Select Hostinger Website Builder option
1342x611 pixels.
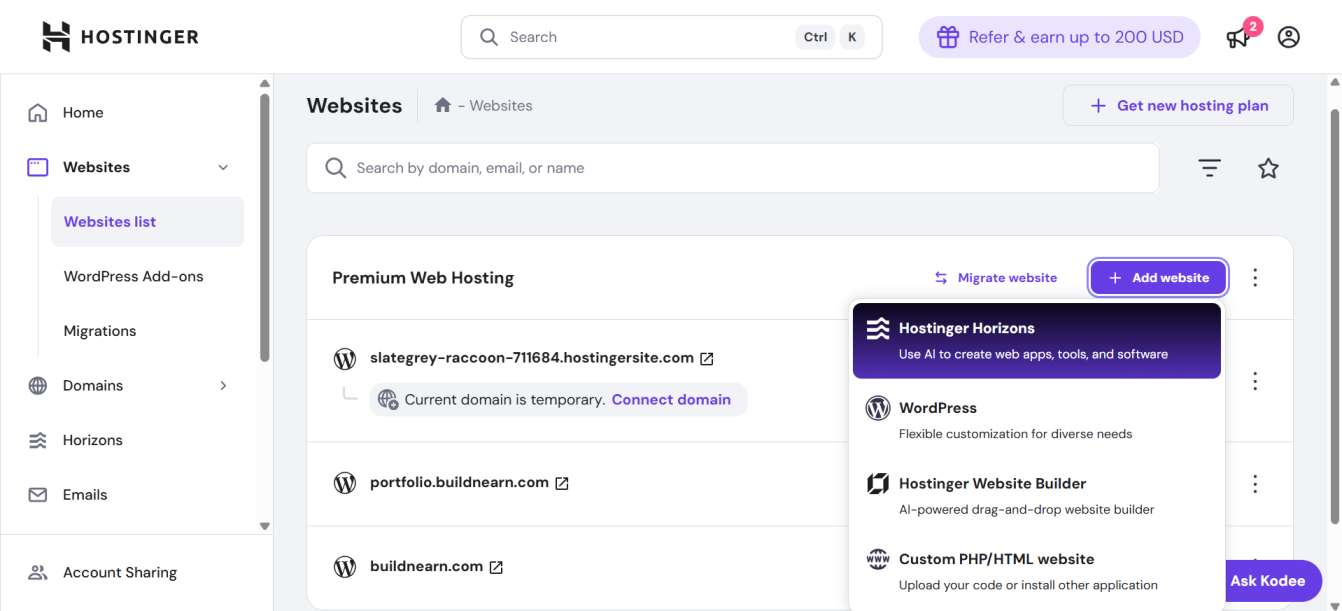tap(1036, 496)
